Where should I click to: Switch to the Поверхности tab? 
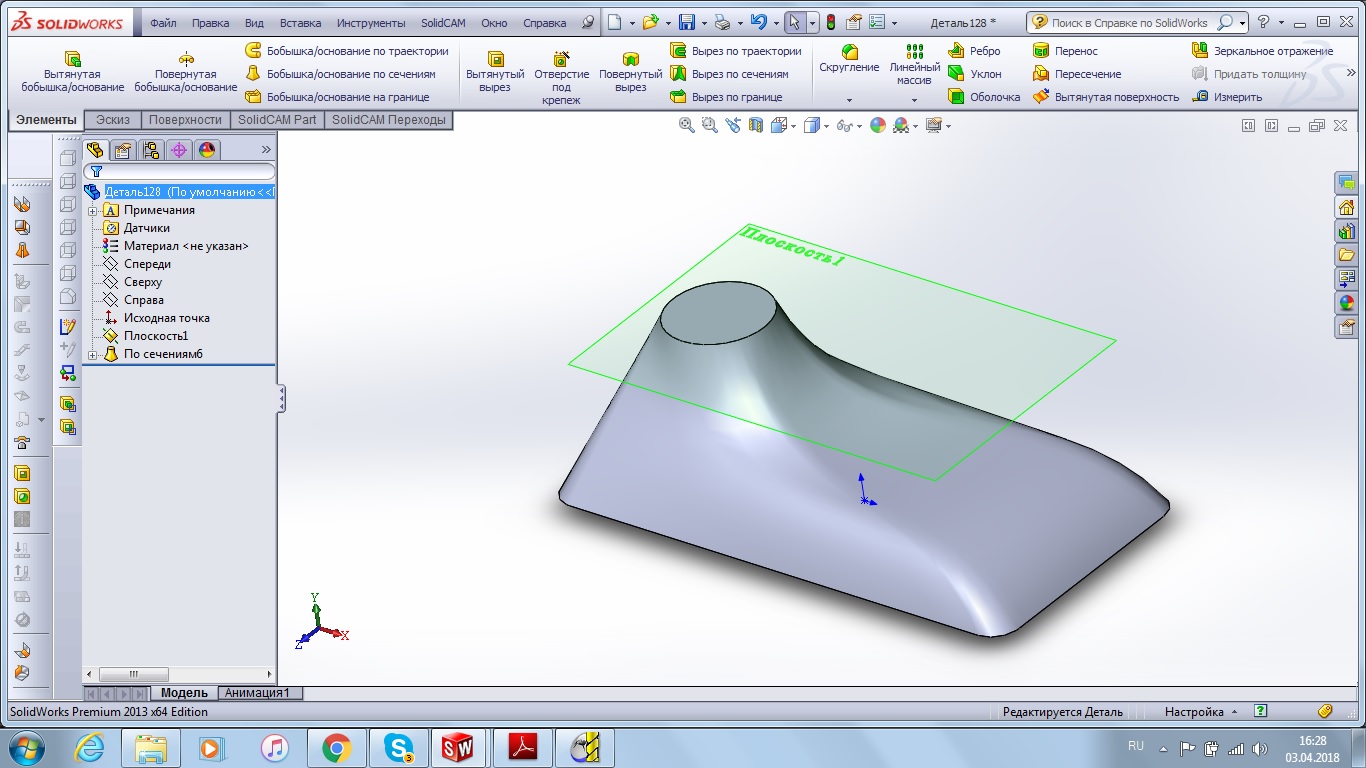click(185, 120)
